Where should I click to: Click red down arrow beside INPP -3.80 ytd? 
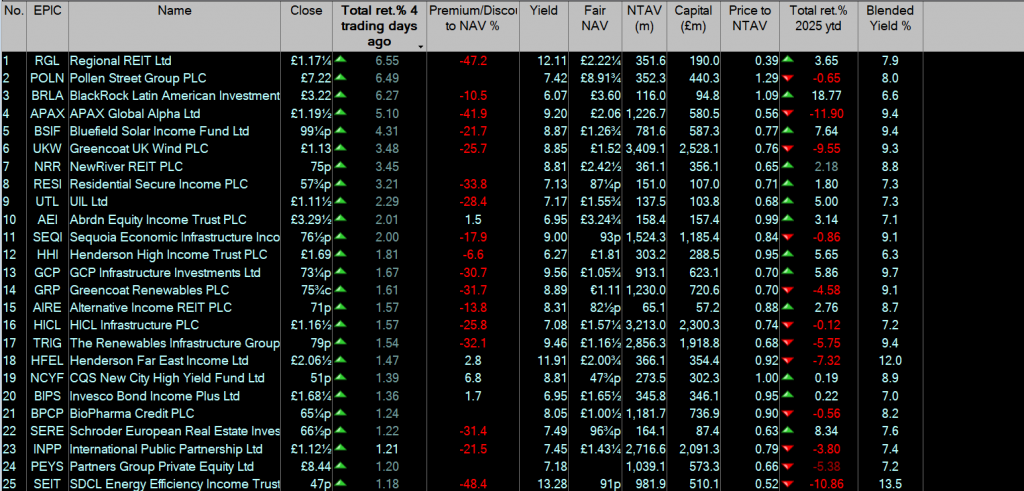click(789, 449)
